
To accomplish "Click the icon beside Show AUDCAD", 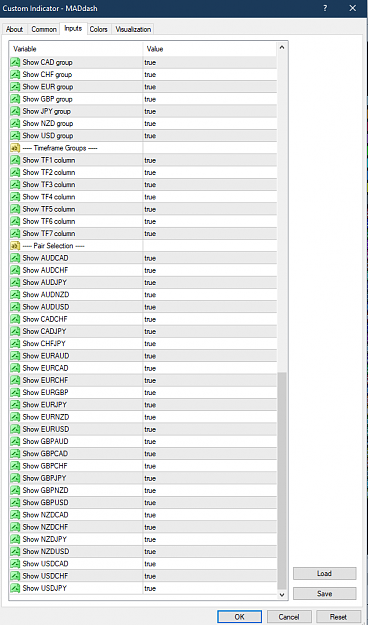I will tap(15, 258).
